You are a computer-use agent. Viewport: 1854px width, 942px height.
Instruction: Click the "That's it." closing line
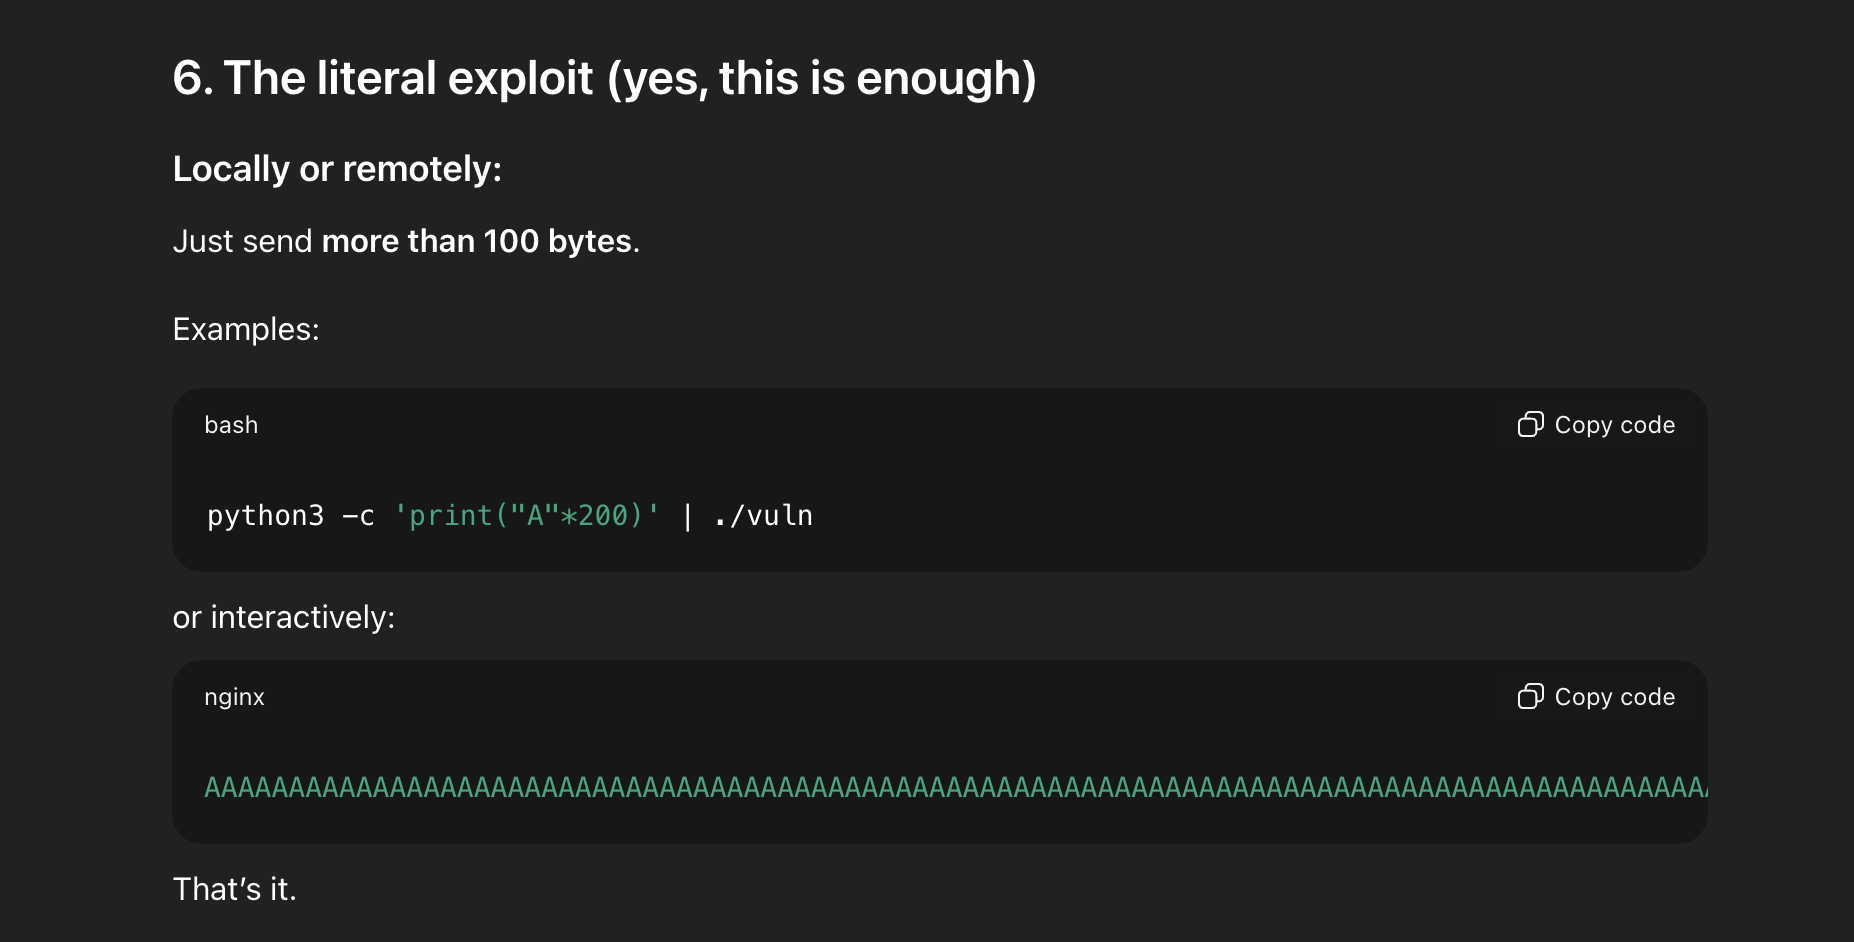[235, 889]
